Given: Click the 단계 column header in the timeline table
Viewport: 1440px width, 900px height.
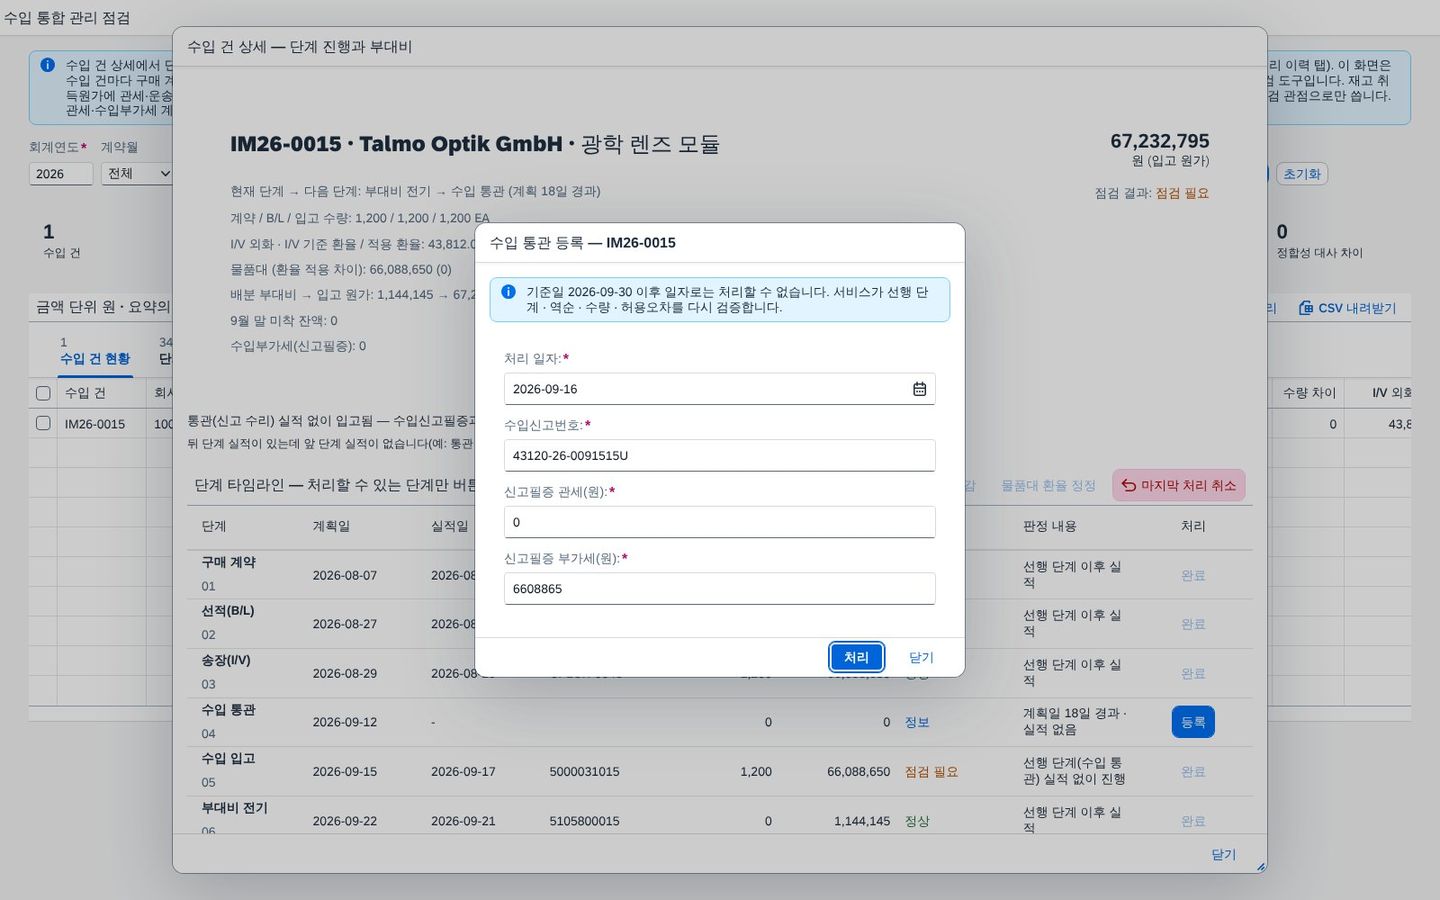Looking at the screenshot, I should (x=214, y=526).
